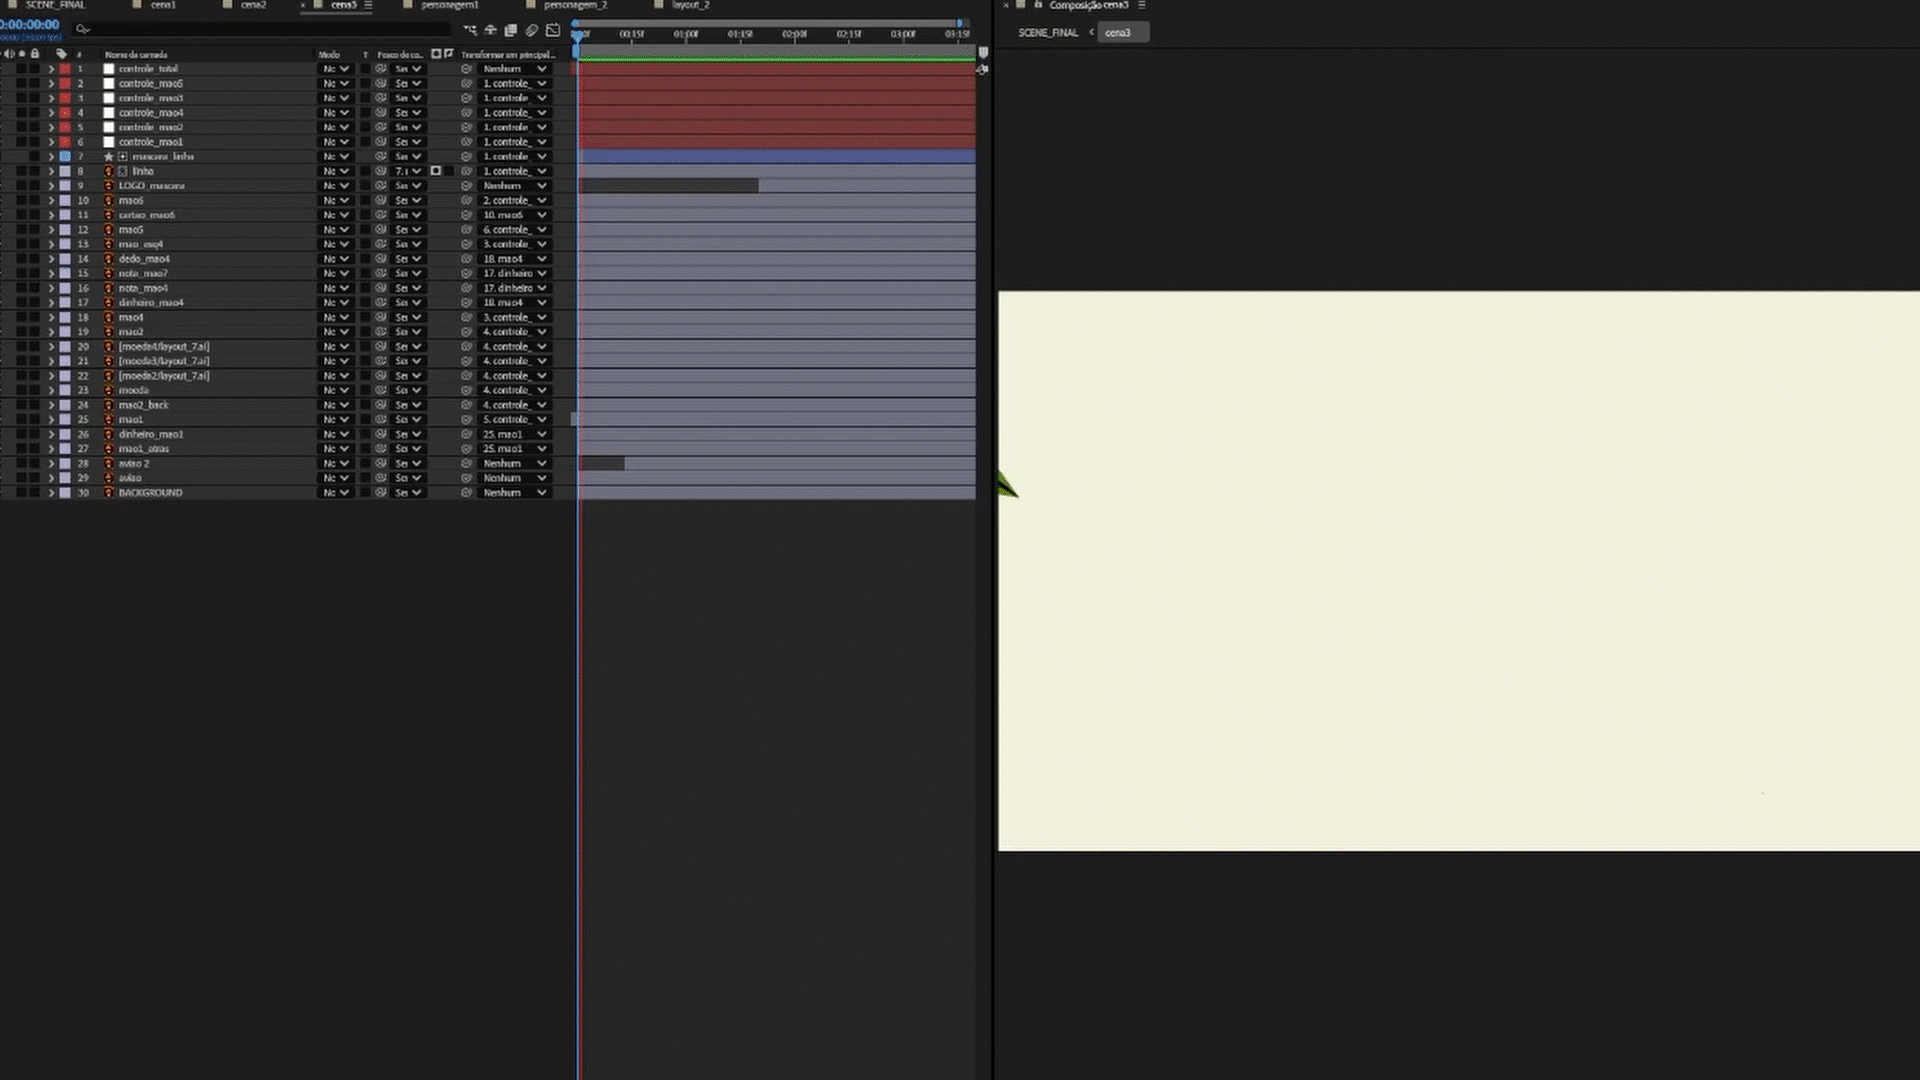The width and height of the screenshot is (1920, 1080).
Task: Click the pick whip for controle_mao6 parent
Action: point(466,84)
